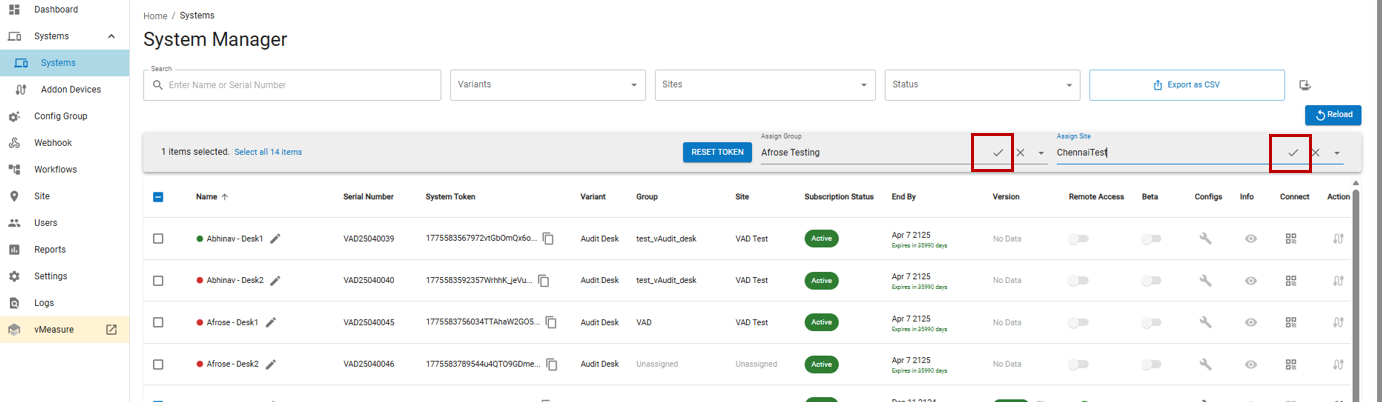Click the RESET TOKEN button
Viewport: 1382px width, 402px height.
(x=718, y=152)
